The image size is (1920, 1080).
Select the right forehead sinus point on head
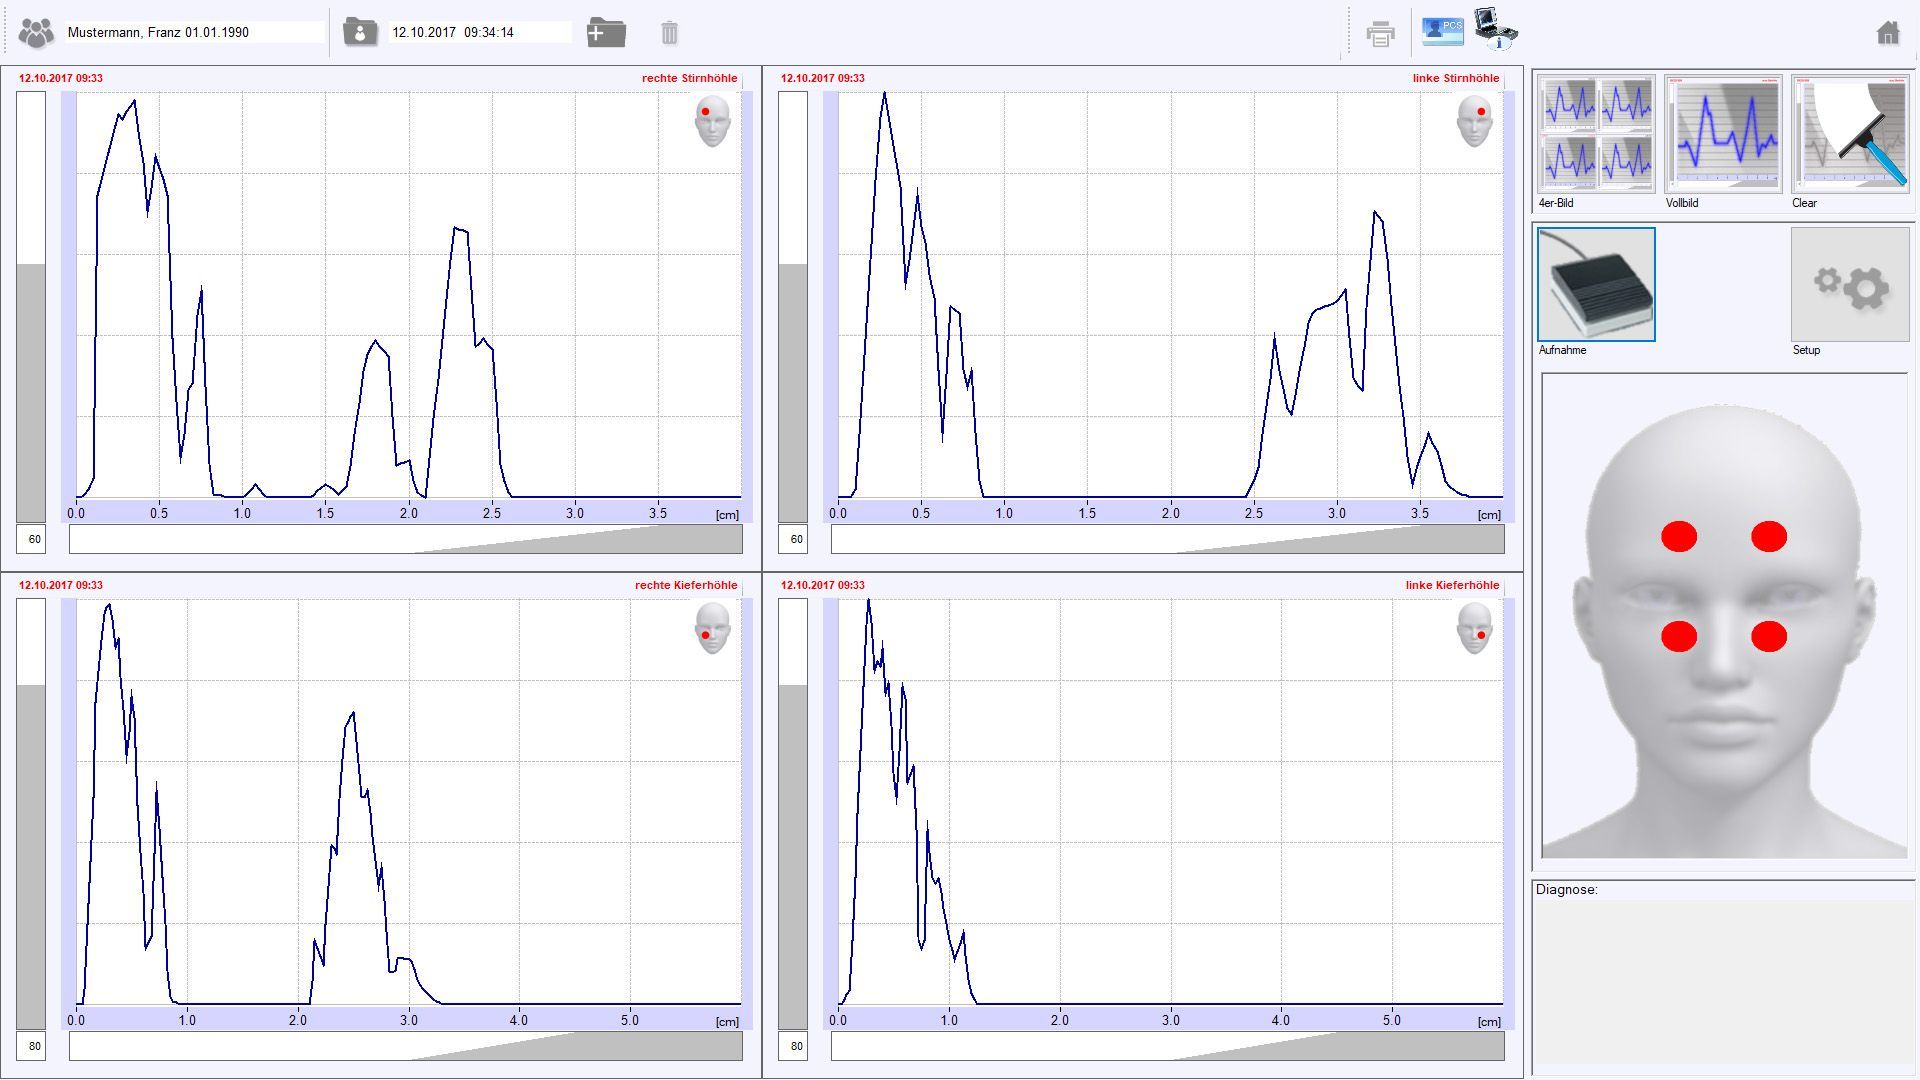1679,537
